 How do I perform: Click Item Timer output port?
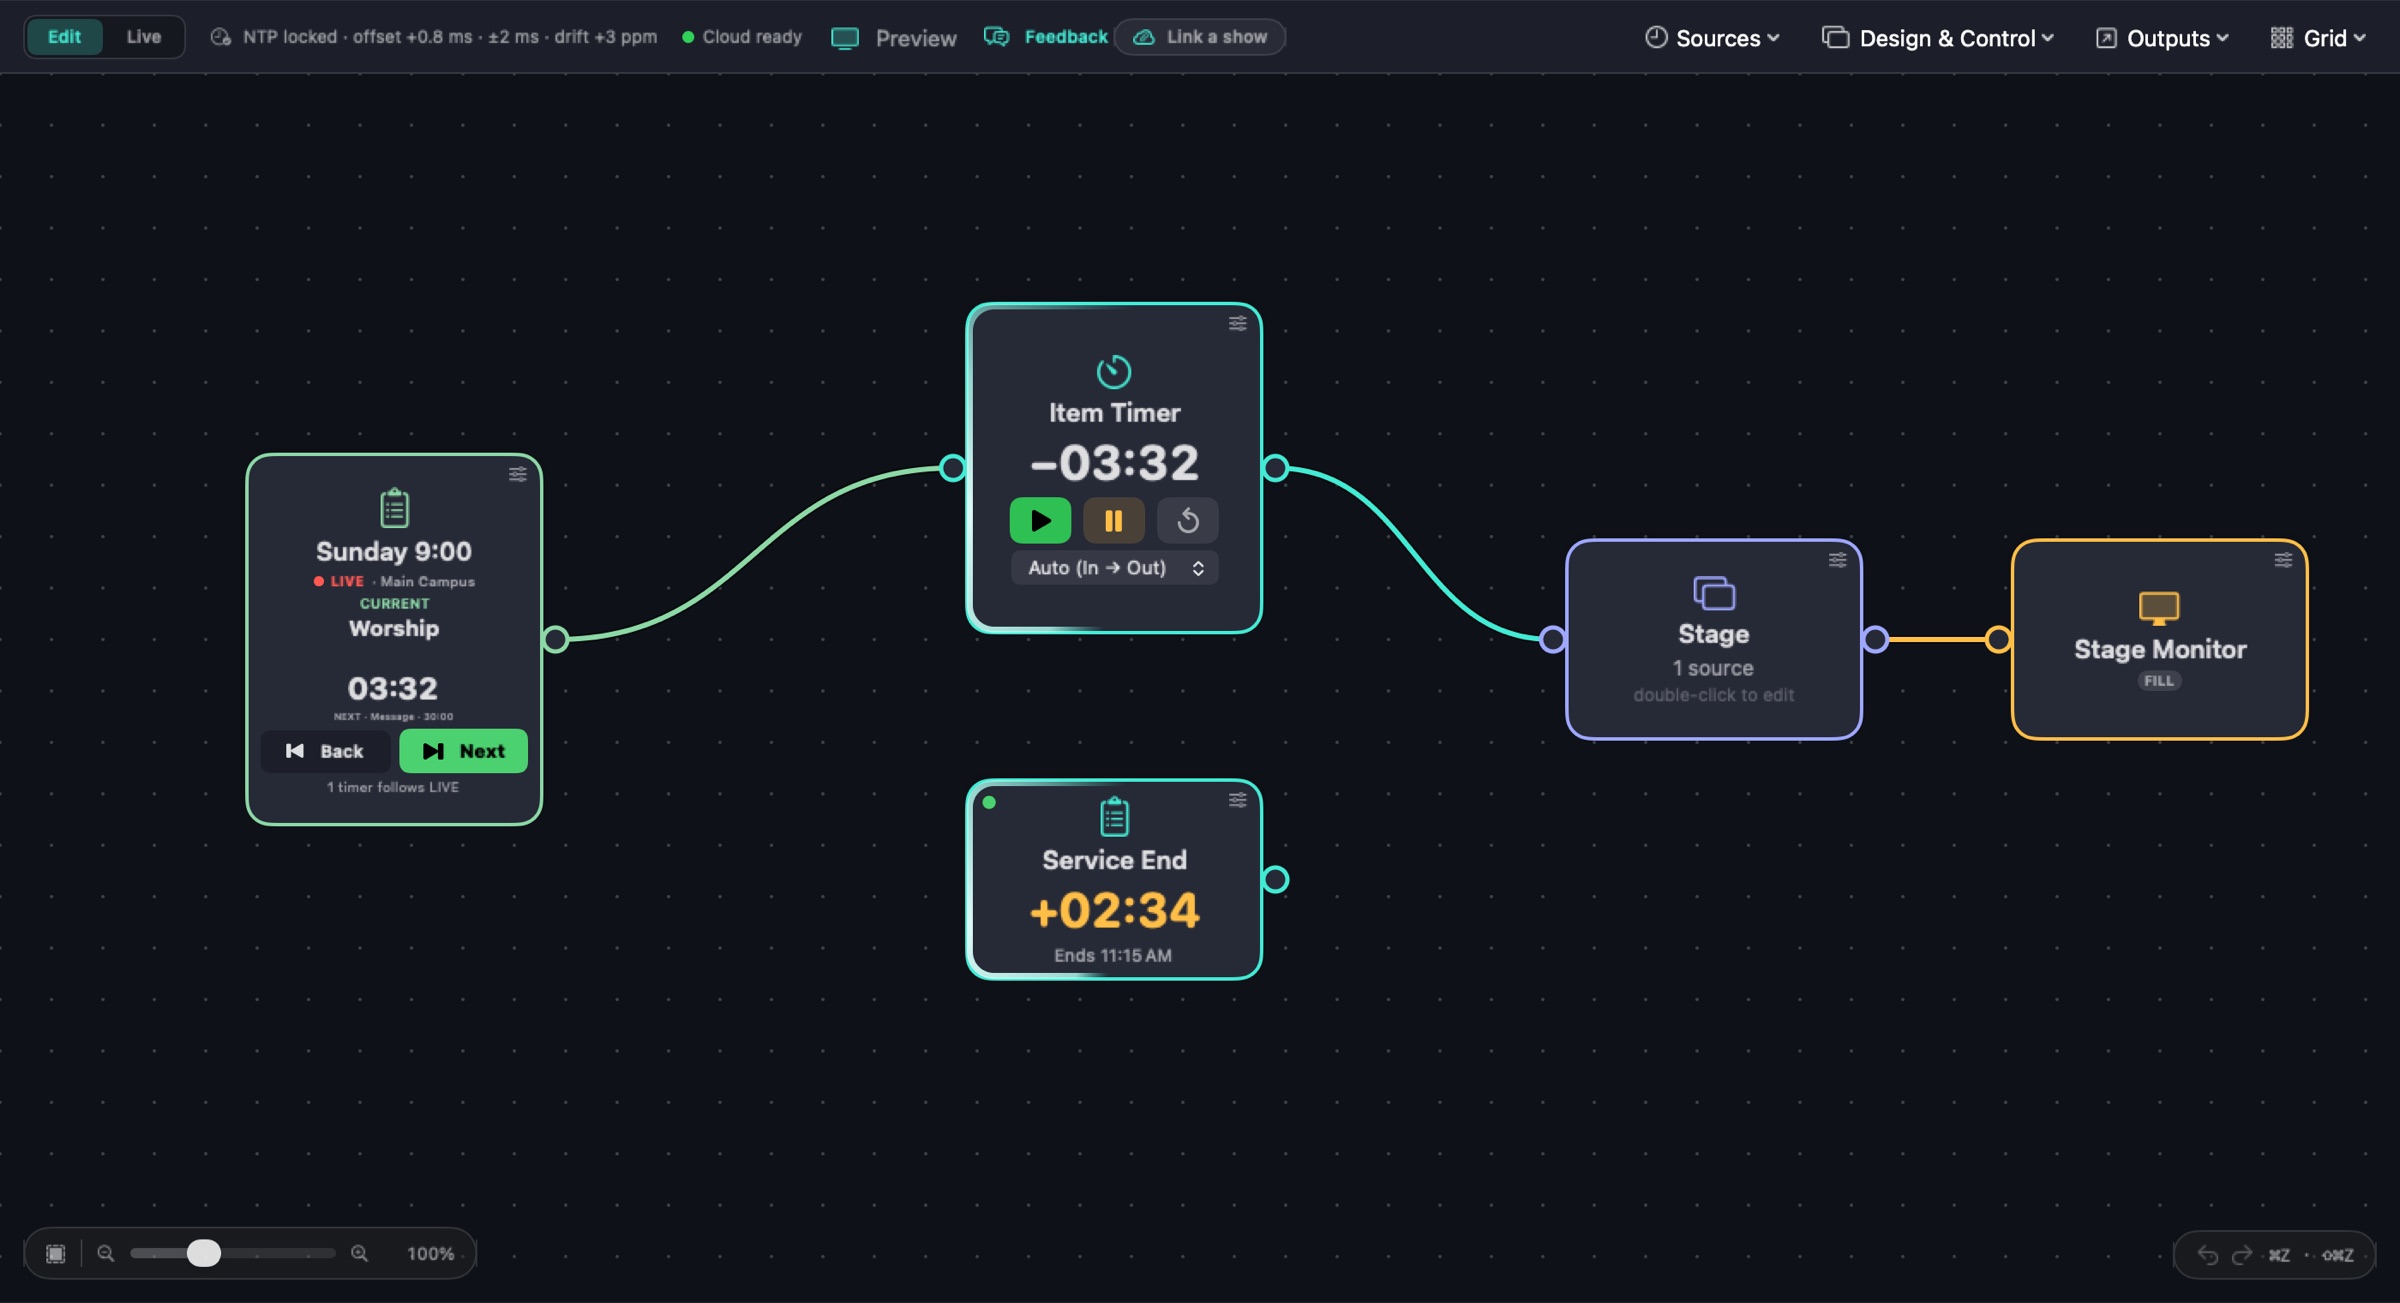1276,467
